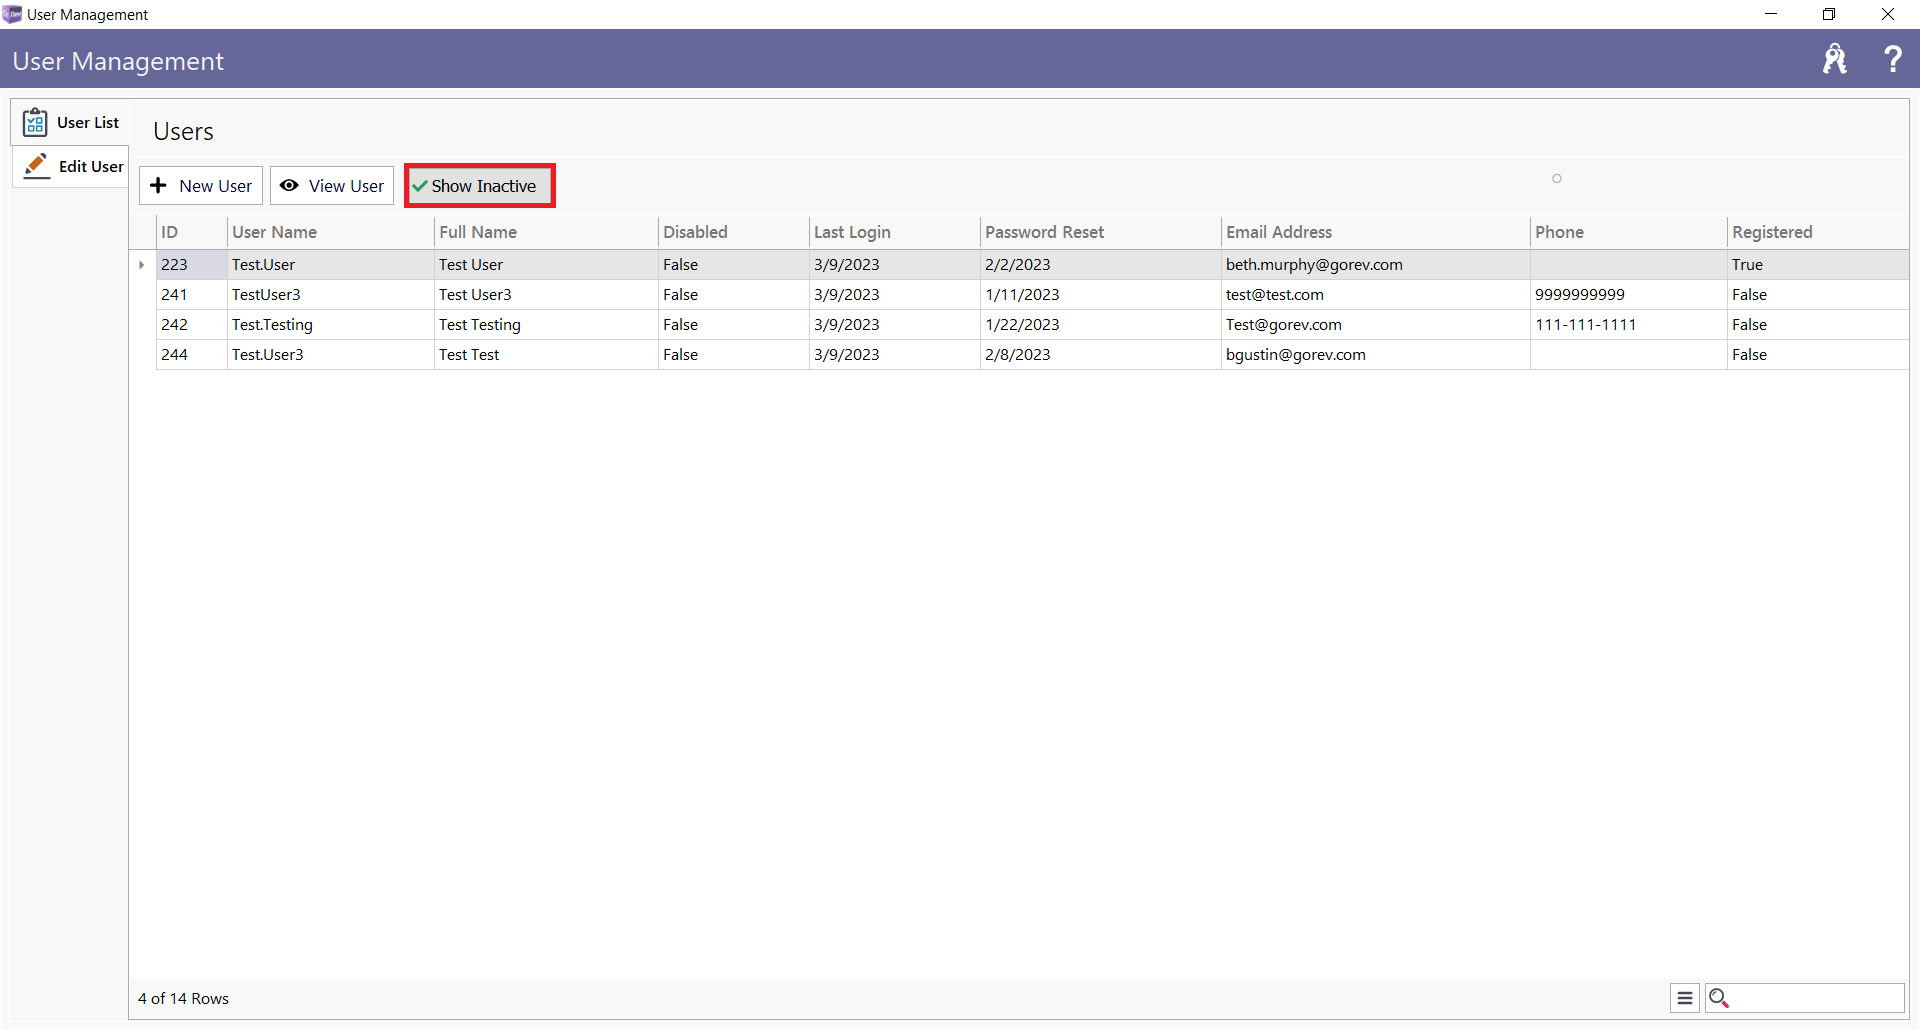The width and height of the screenshot is (1920, 1030).
Task: Select the TestUser3 username cell
Action: tap(331, 295)
